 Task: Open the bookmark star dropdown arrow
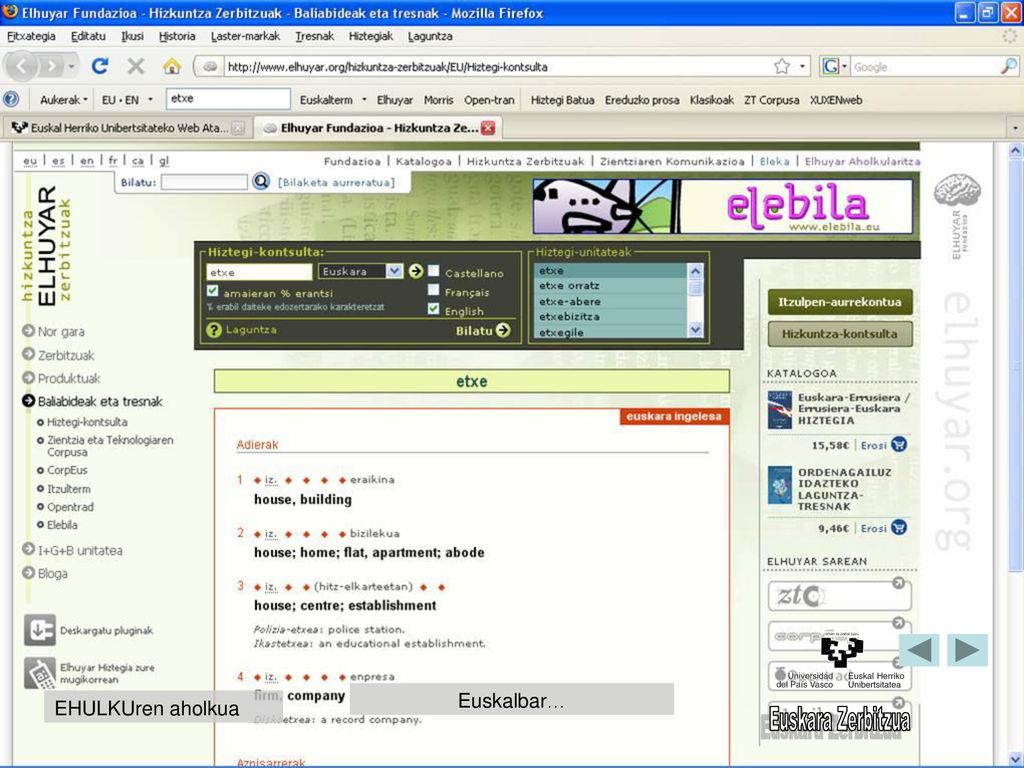point(802,66)
